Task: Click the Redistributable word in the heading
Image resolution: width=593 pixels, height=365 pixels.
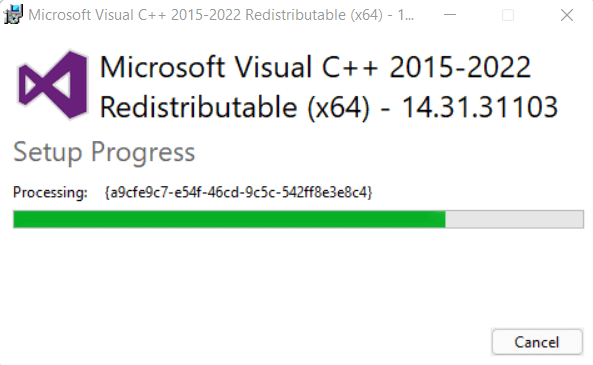Action: pos(198,107)
